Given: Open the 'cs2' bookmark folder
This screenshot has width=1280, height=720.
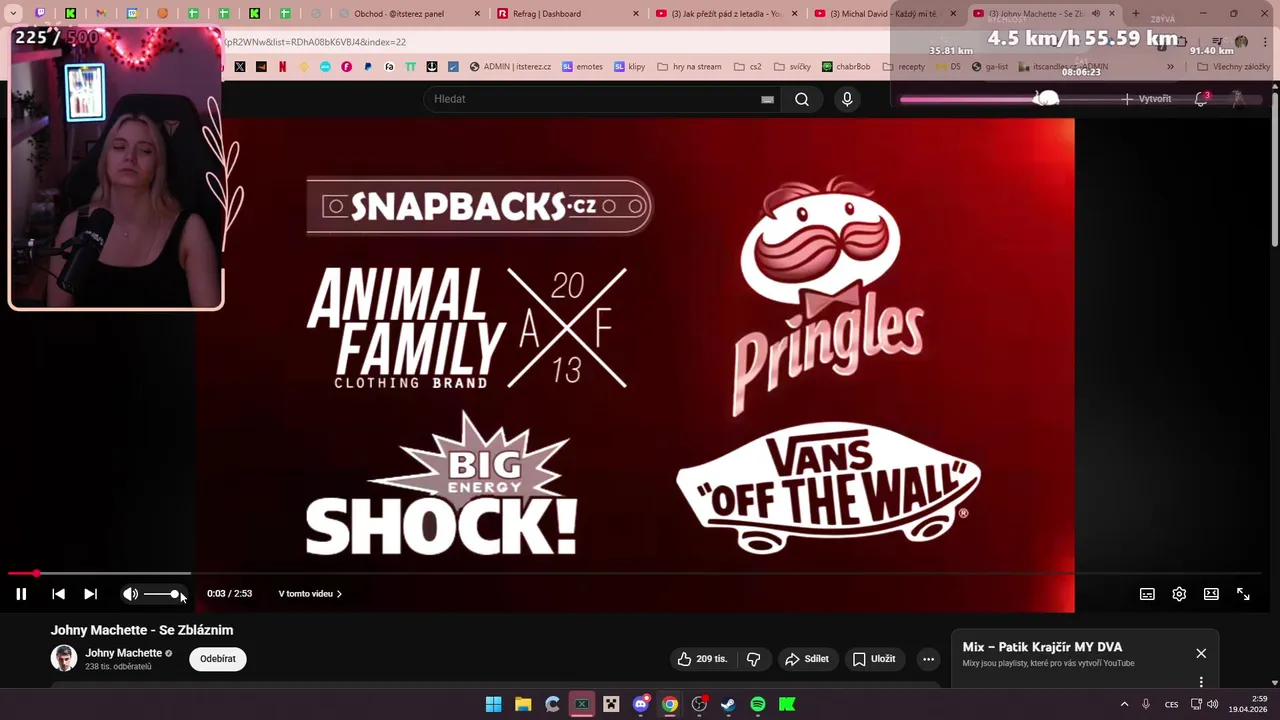Looking at the screenshot, I should coord(748,67).
